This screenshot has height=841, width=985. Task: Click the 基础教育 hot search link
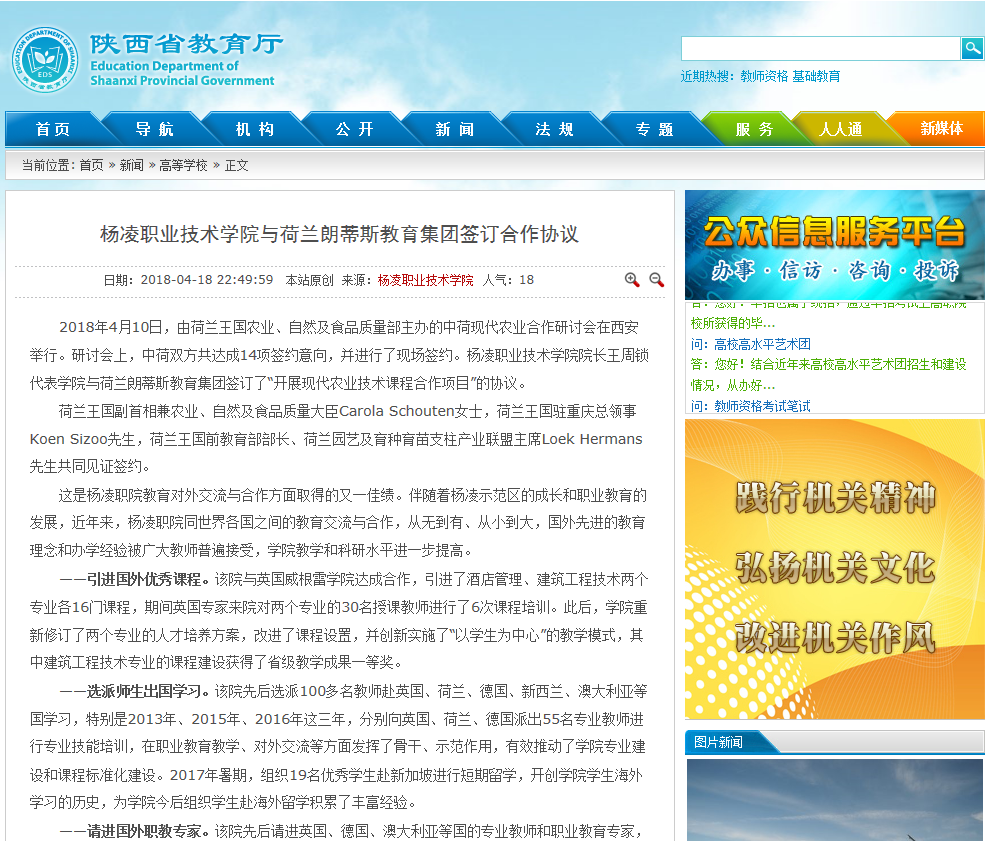(816, 76)
